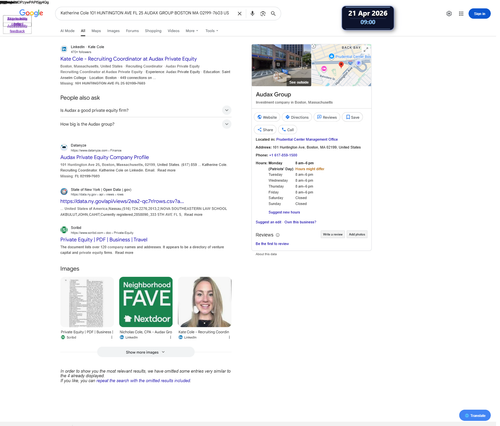Switch to AI Mode tab
Image resolution: width=500 pixels, height=426 pixels.
[x=67, y=31]
